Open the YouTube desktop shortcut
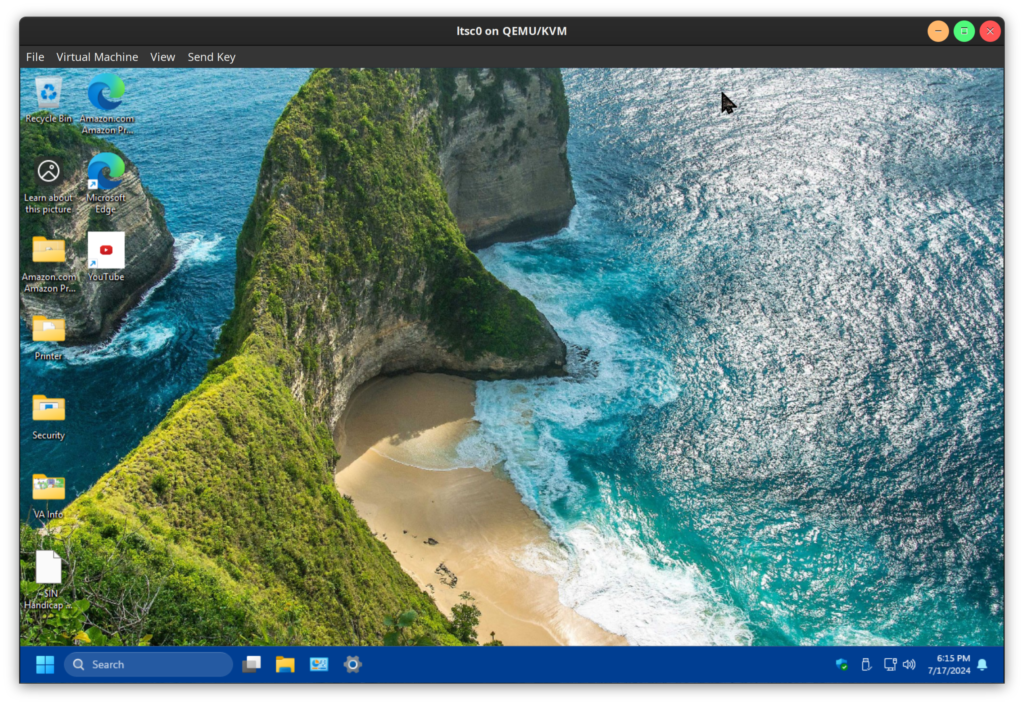The width and height of the screenshot is (1024, 705). click(106, 251)
